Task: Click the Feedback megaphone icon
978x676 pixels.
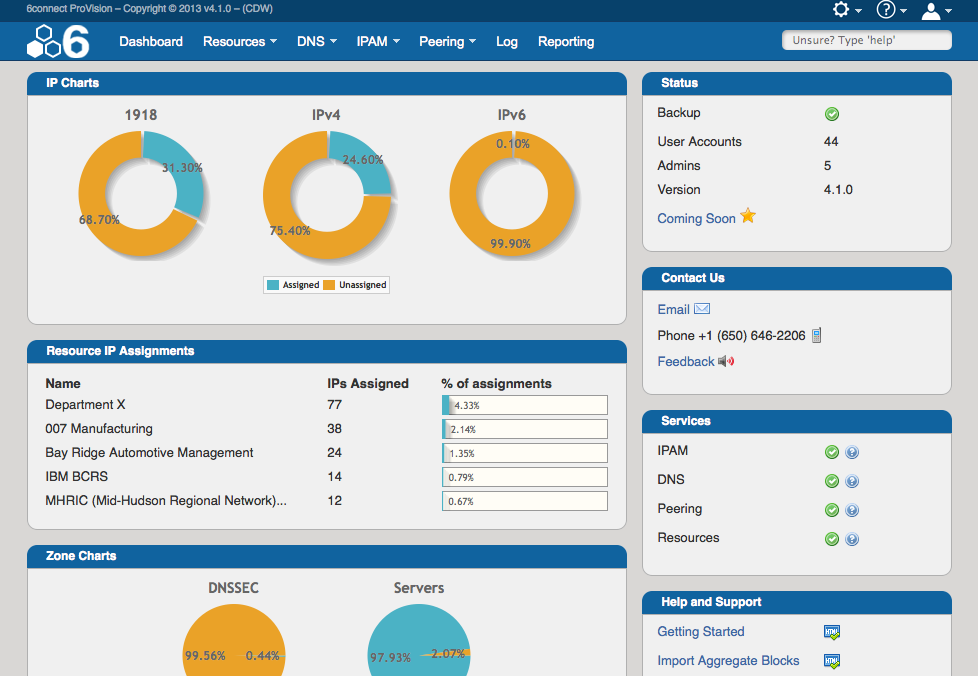Action: [726, 361]
